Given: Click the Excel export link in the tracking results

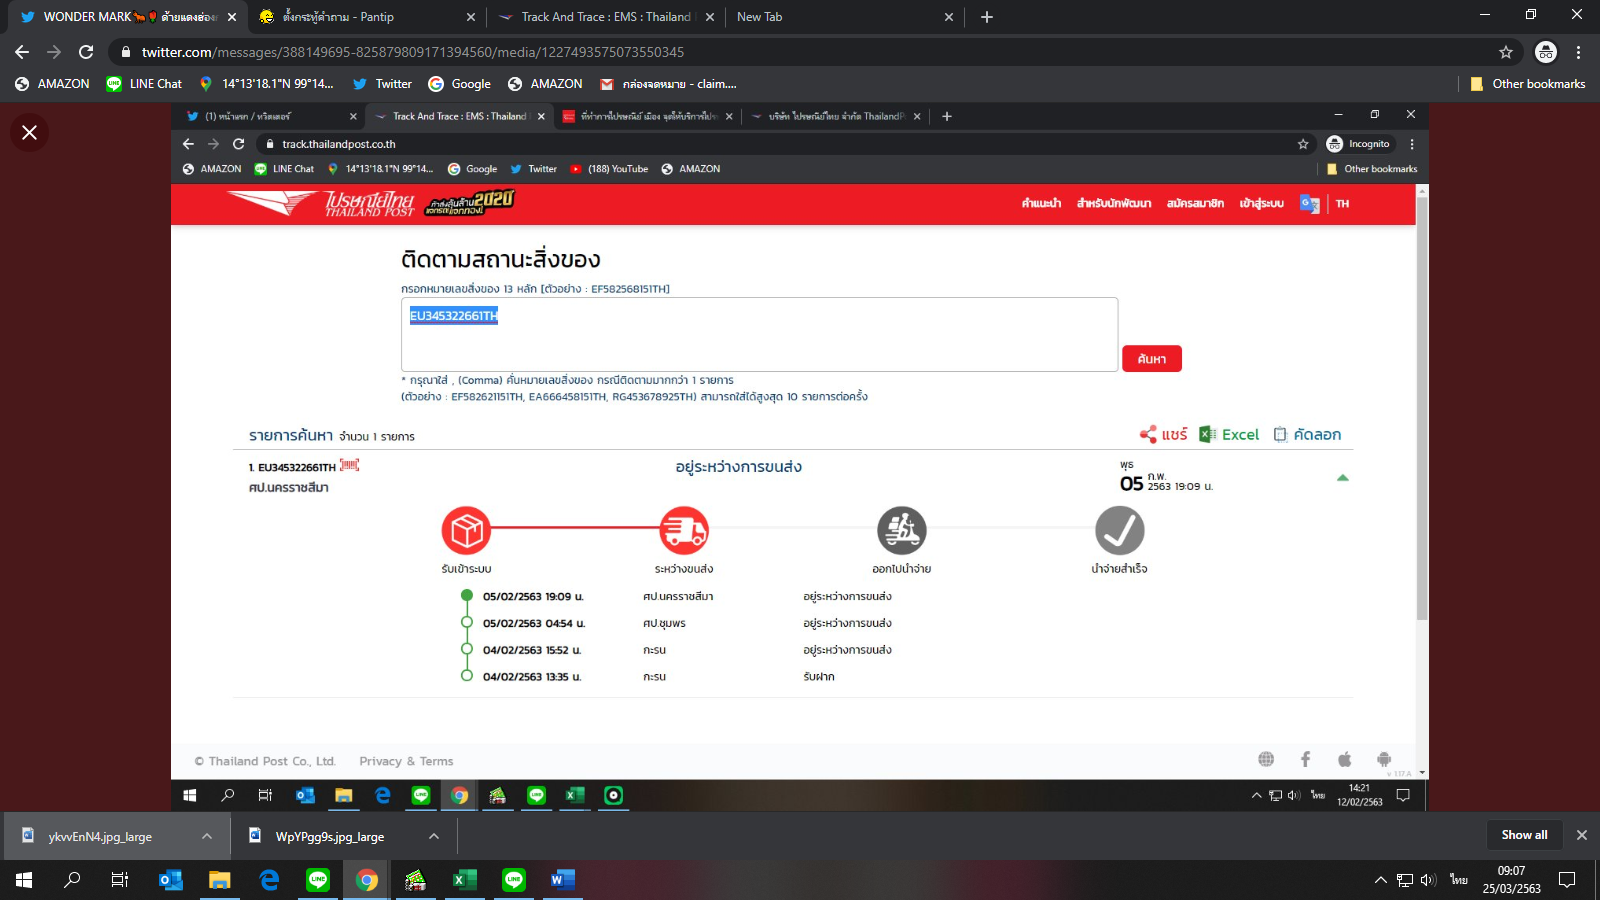Looking at the screenshot, I should [x=1229, y=435].
